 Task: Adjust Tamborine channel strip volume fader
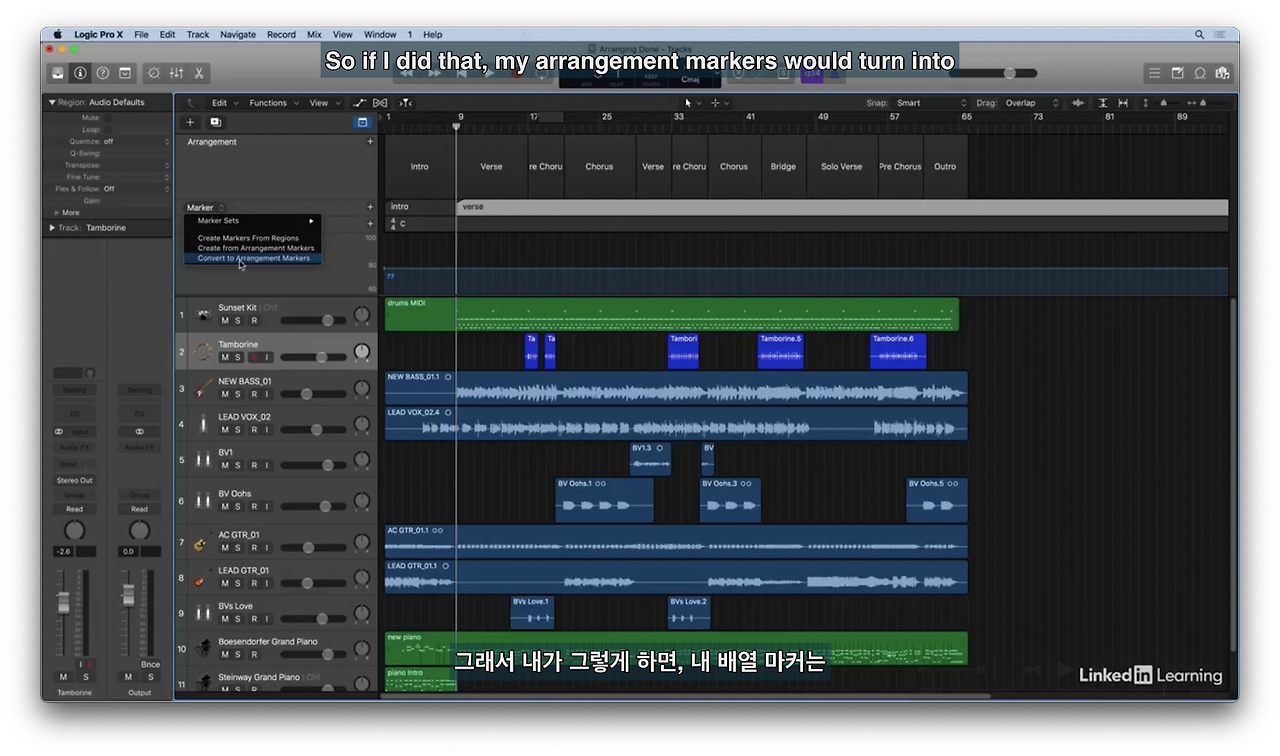[63, 602]
